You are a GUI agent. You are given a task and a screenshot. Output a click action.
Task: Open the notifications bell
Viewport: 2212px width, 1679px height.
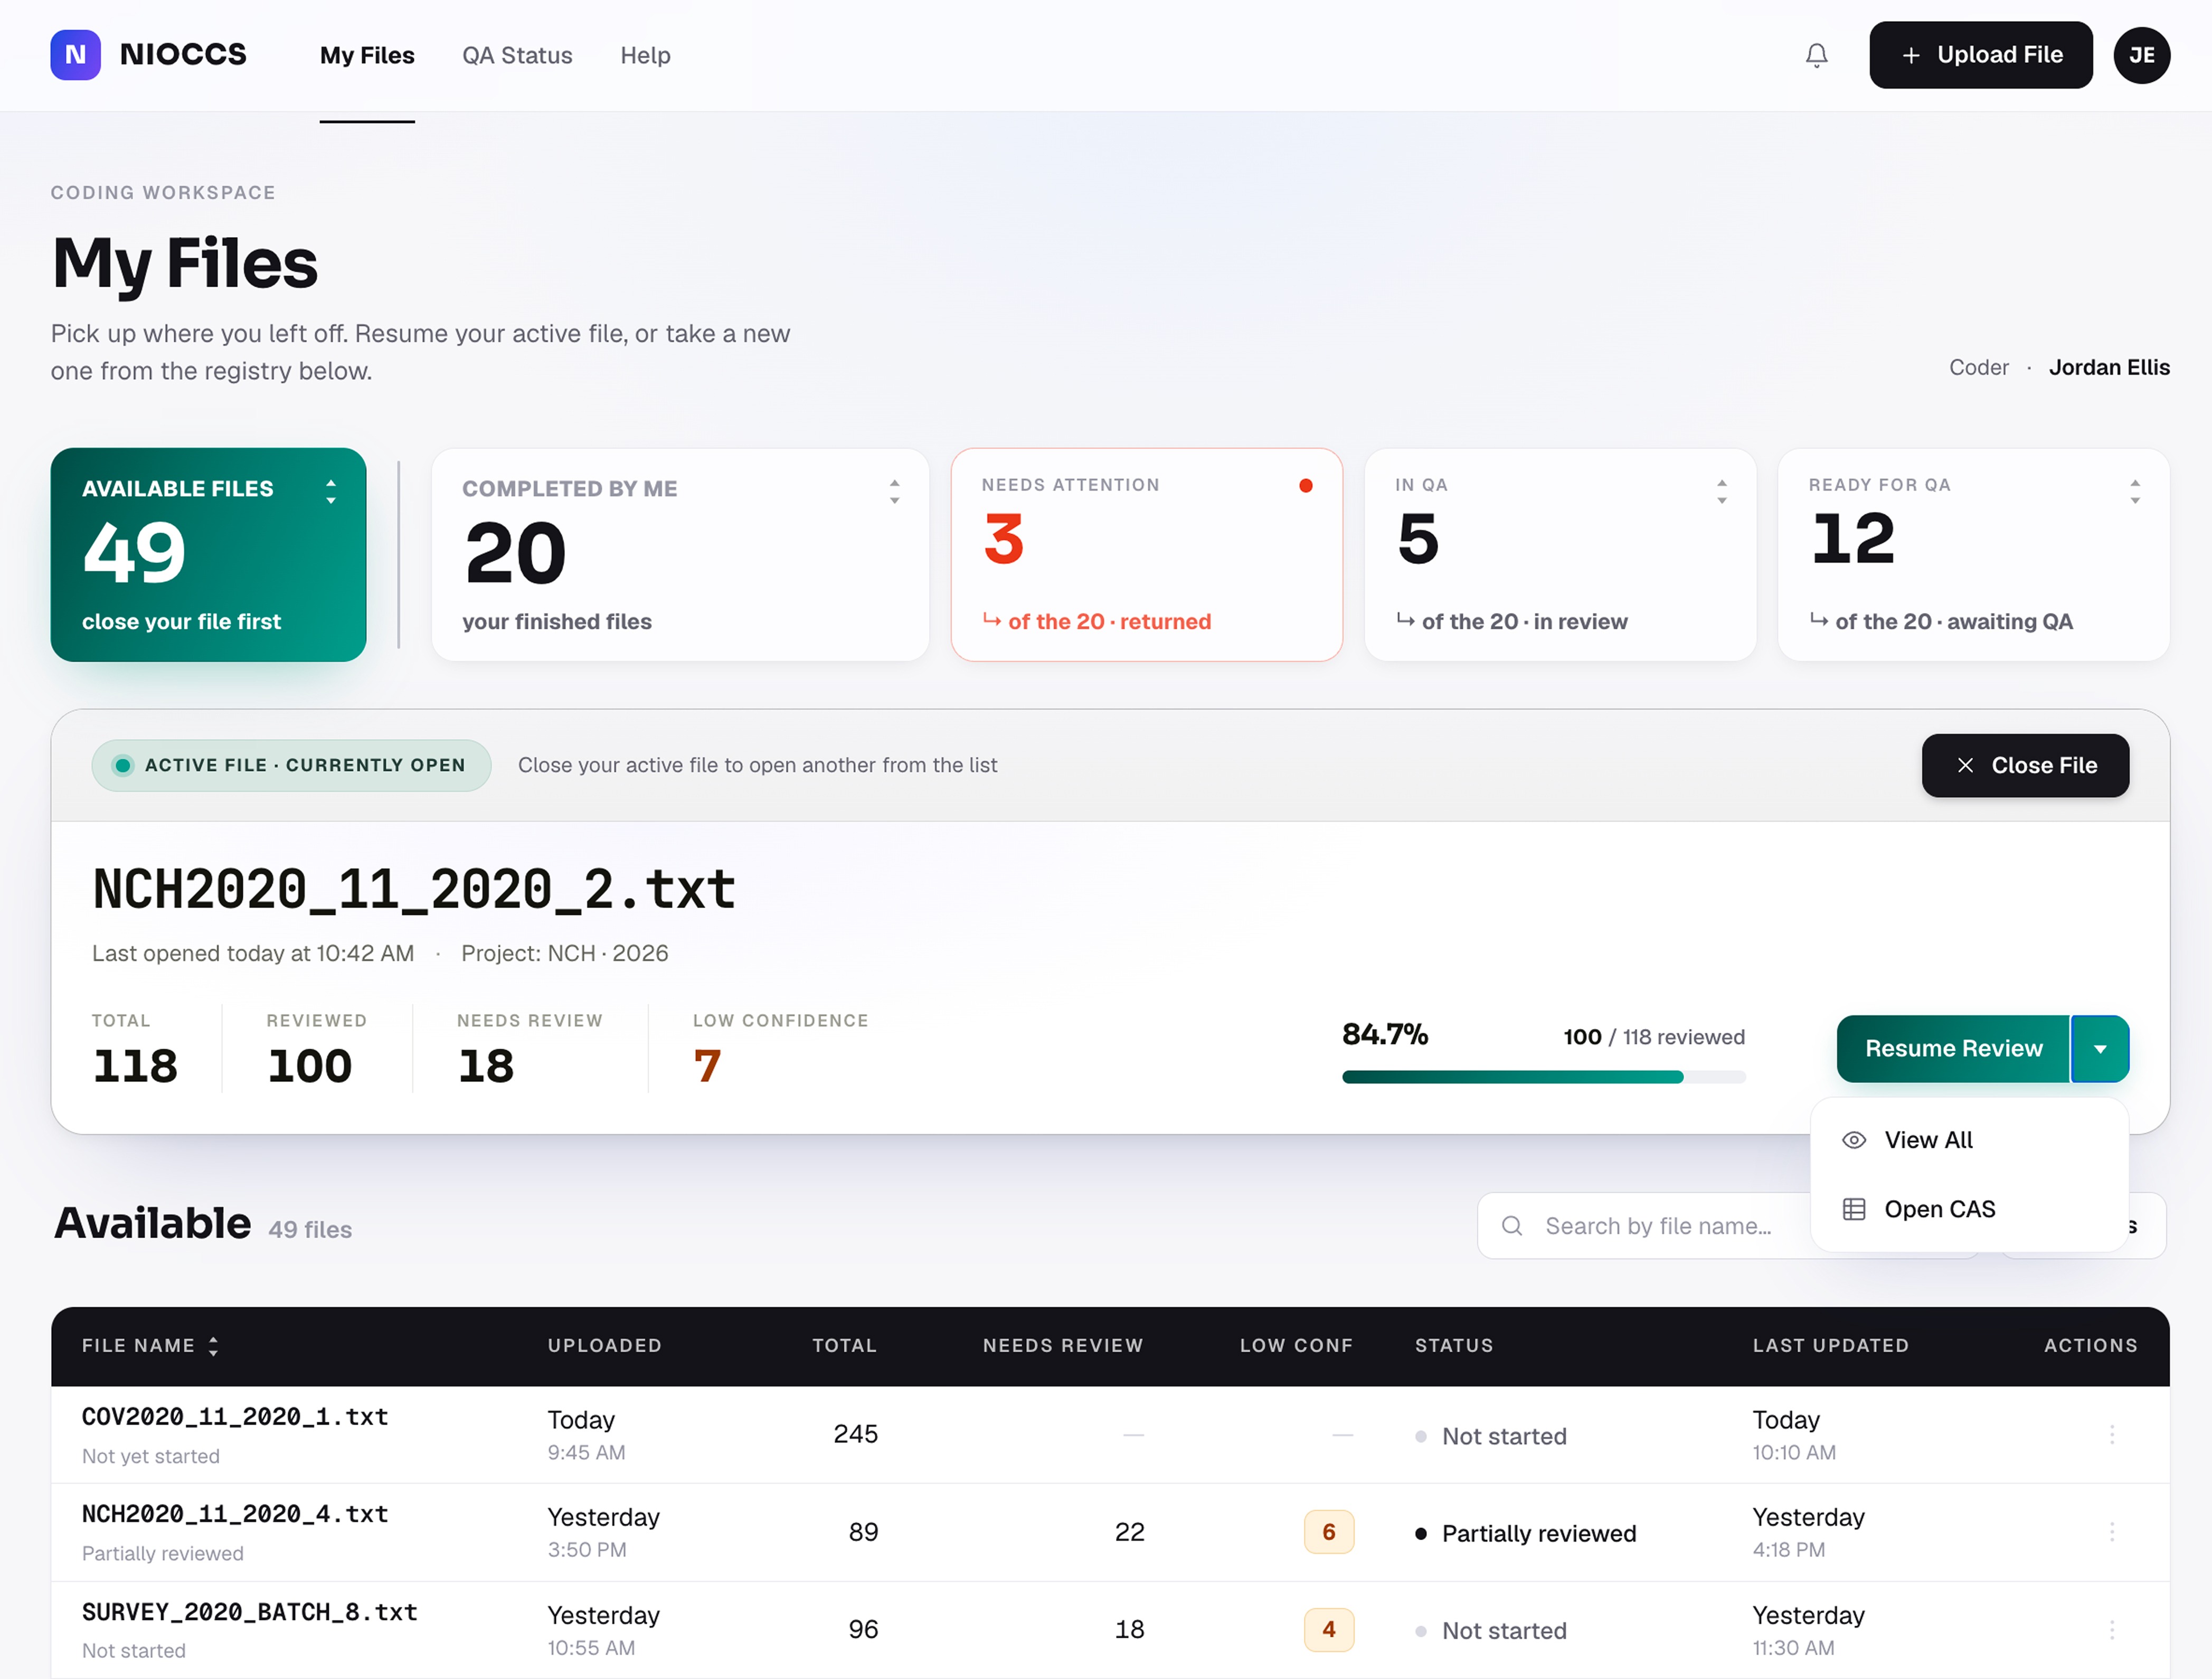(1816, 55)
